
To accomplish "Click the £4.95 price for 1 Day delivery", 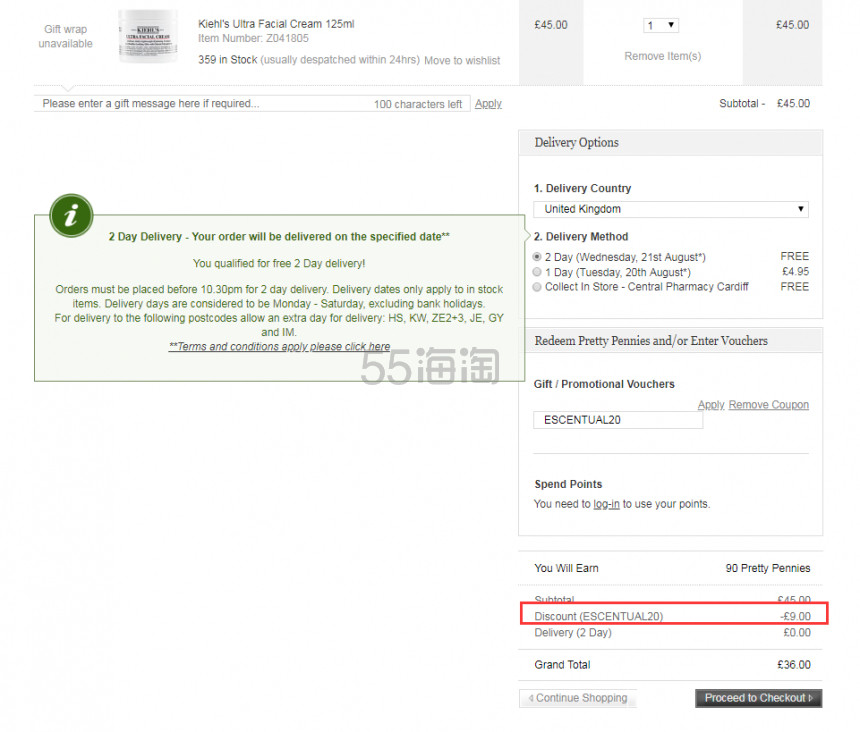I will pyautogui.click(x=795, y=271).
